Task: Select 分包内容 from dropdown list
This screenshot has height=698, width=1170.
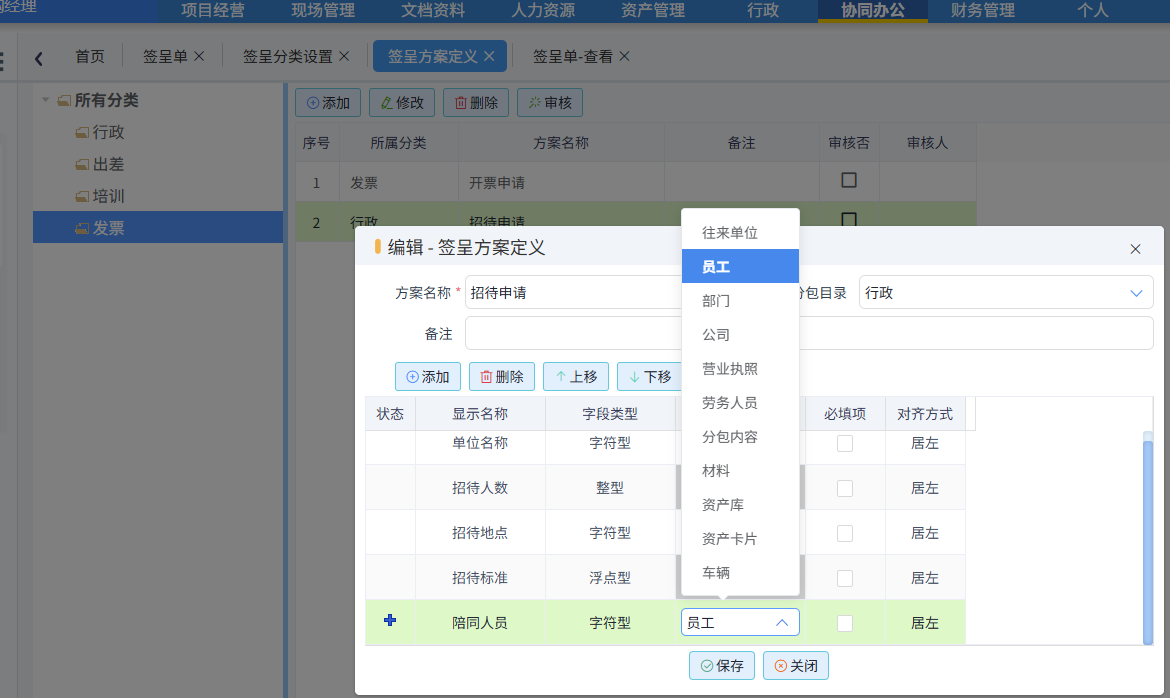Action: coord(740,437)
